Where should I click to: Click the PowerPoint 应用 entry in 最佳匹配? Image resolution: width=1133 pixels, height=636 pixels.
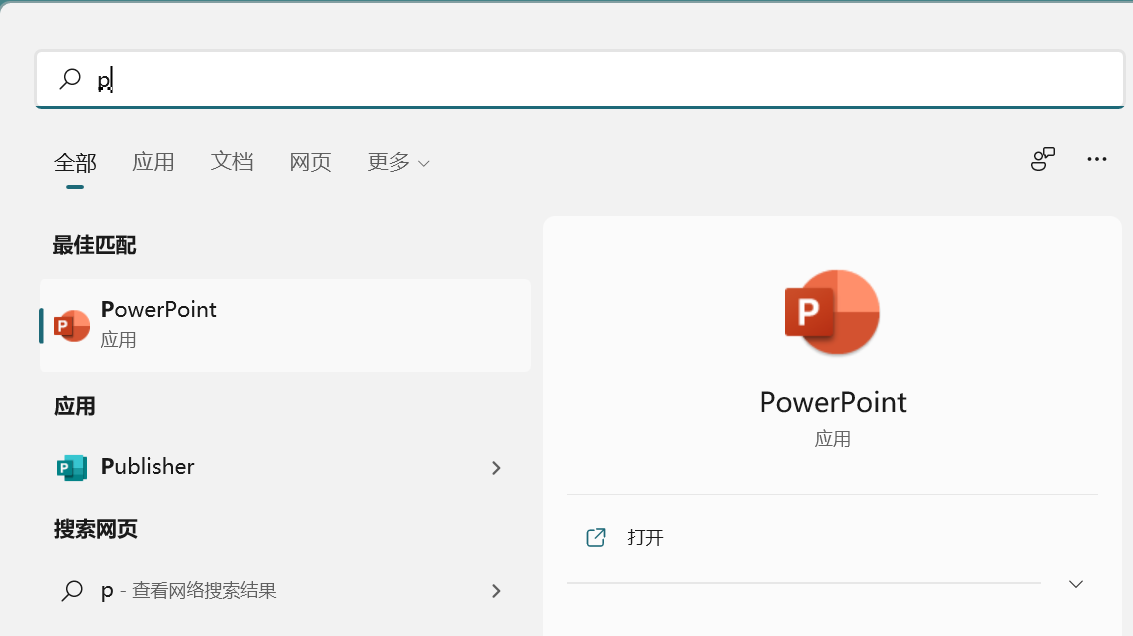(x=250, y=324)
